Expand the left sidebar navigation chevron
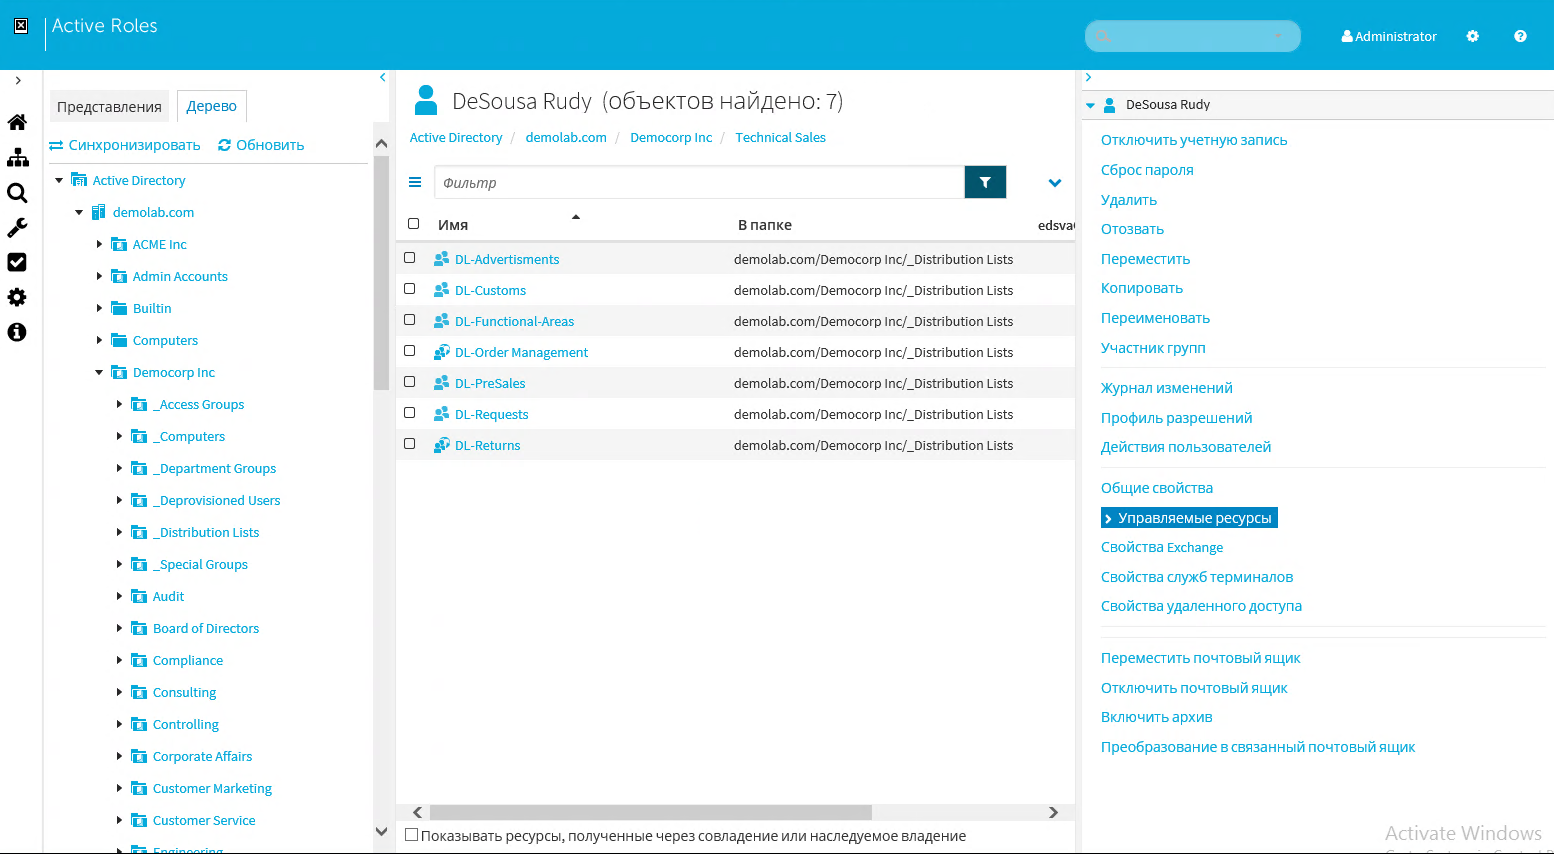1554x854 pixels. pos(18,81)
